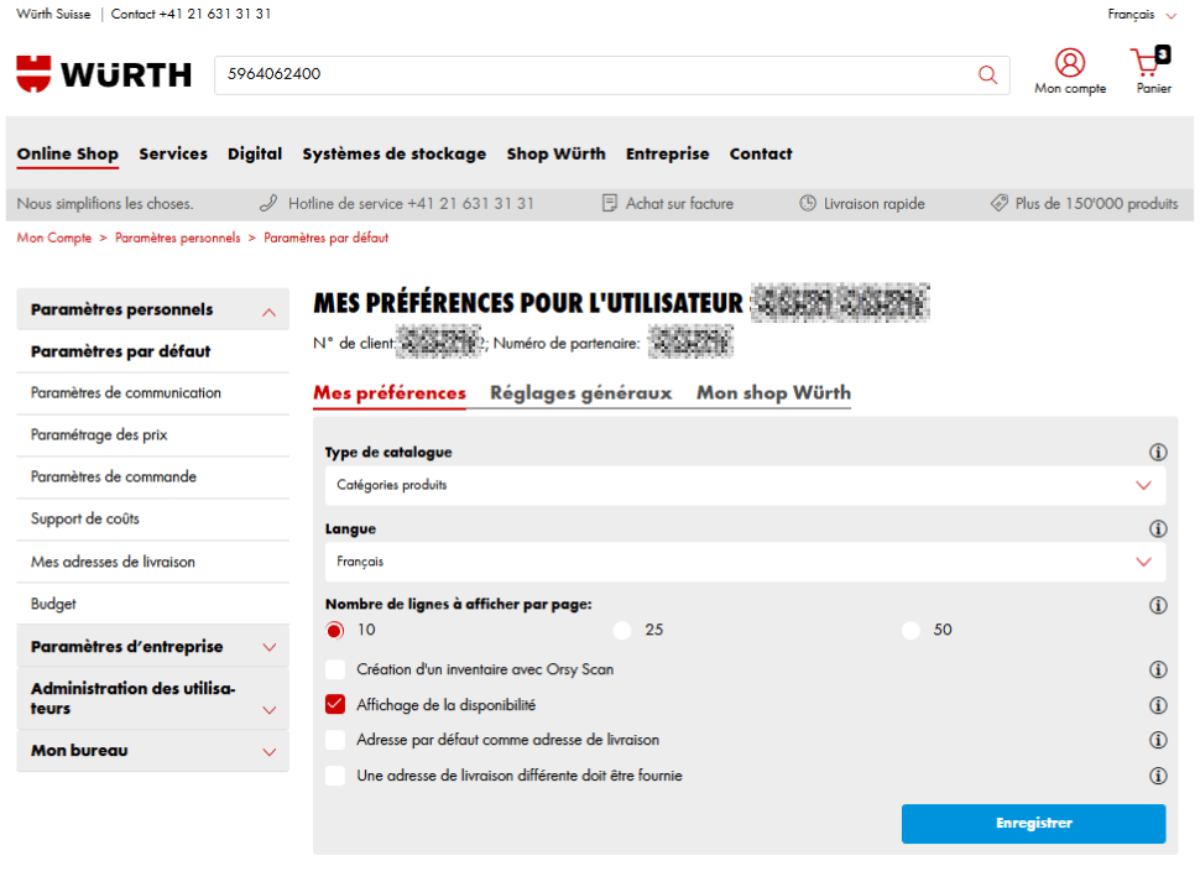Open the Shop Würth menu
Screen dimensions: 1200x886
(x=556, y=154)
